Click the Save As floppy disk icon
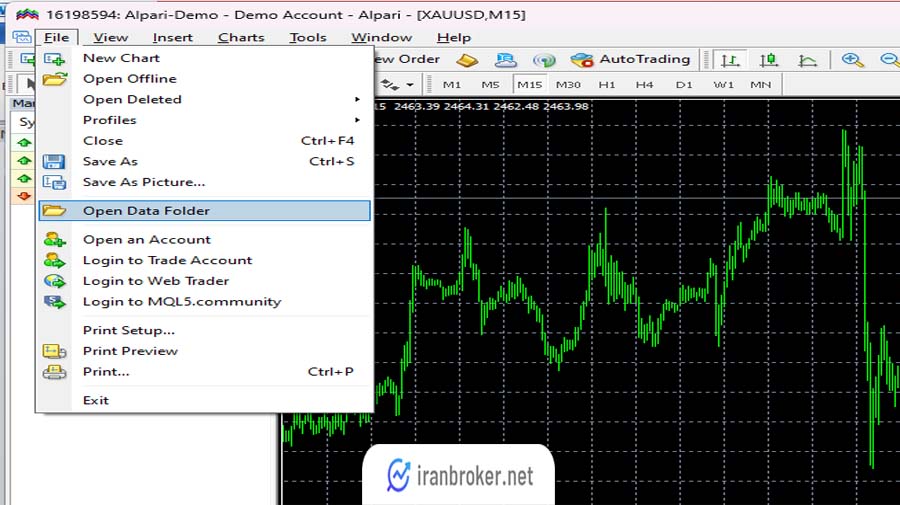Viewport: 900px width, 505px height. click(x=54, y=161)
